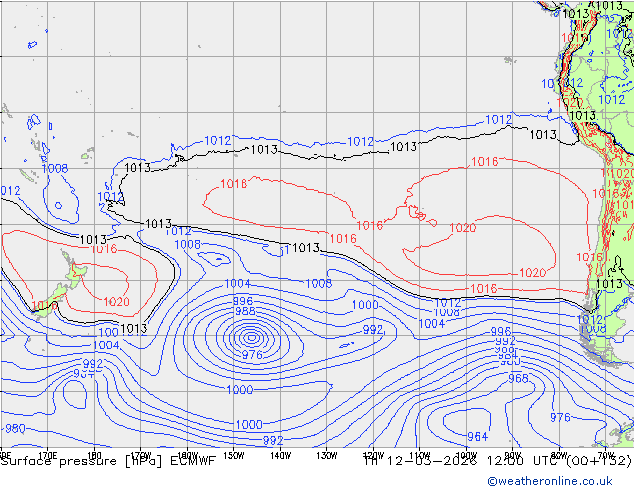634x490 pixels.
Task: Click the 170E longitude axis label
Action: (48, 456)
